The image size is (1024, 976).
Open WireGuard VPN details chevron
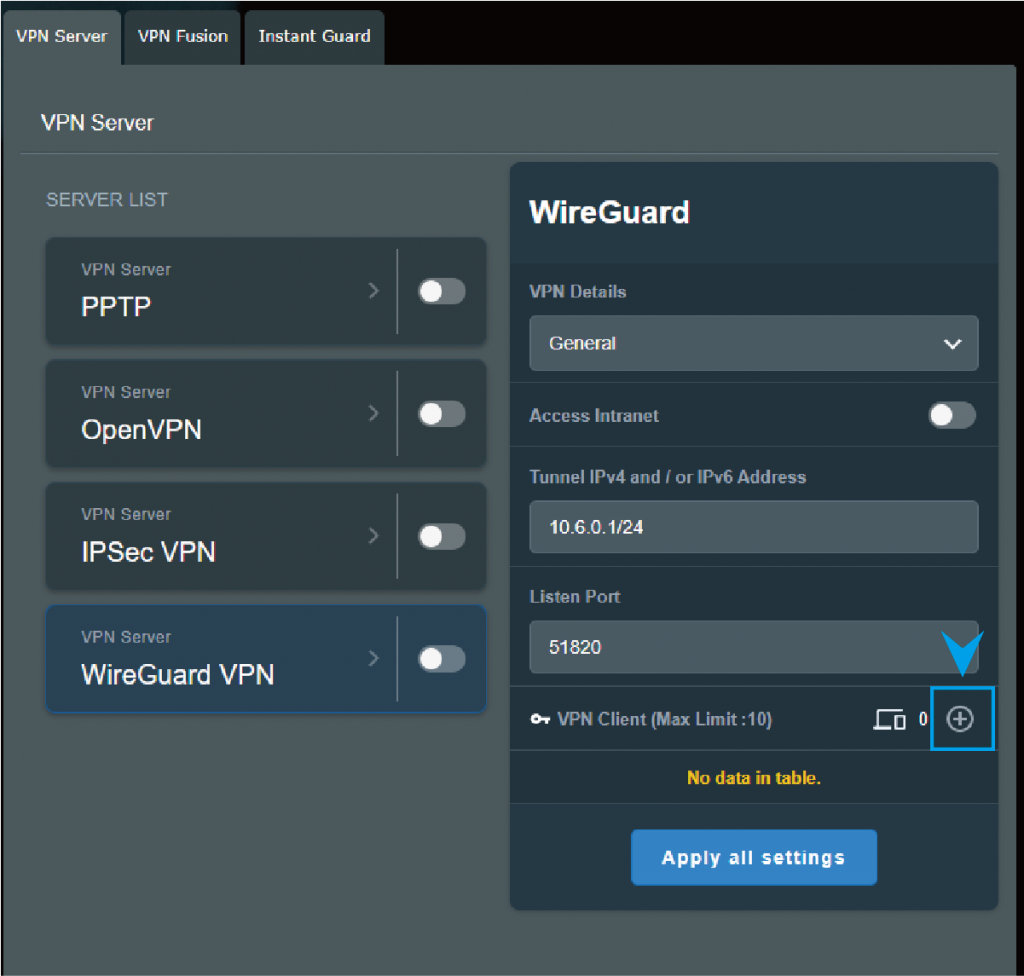coord(373,658)
